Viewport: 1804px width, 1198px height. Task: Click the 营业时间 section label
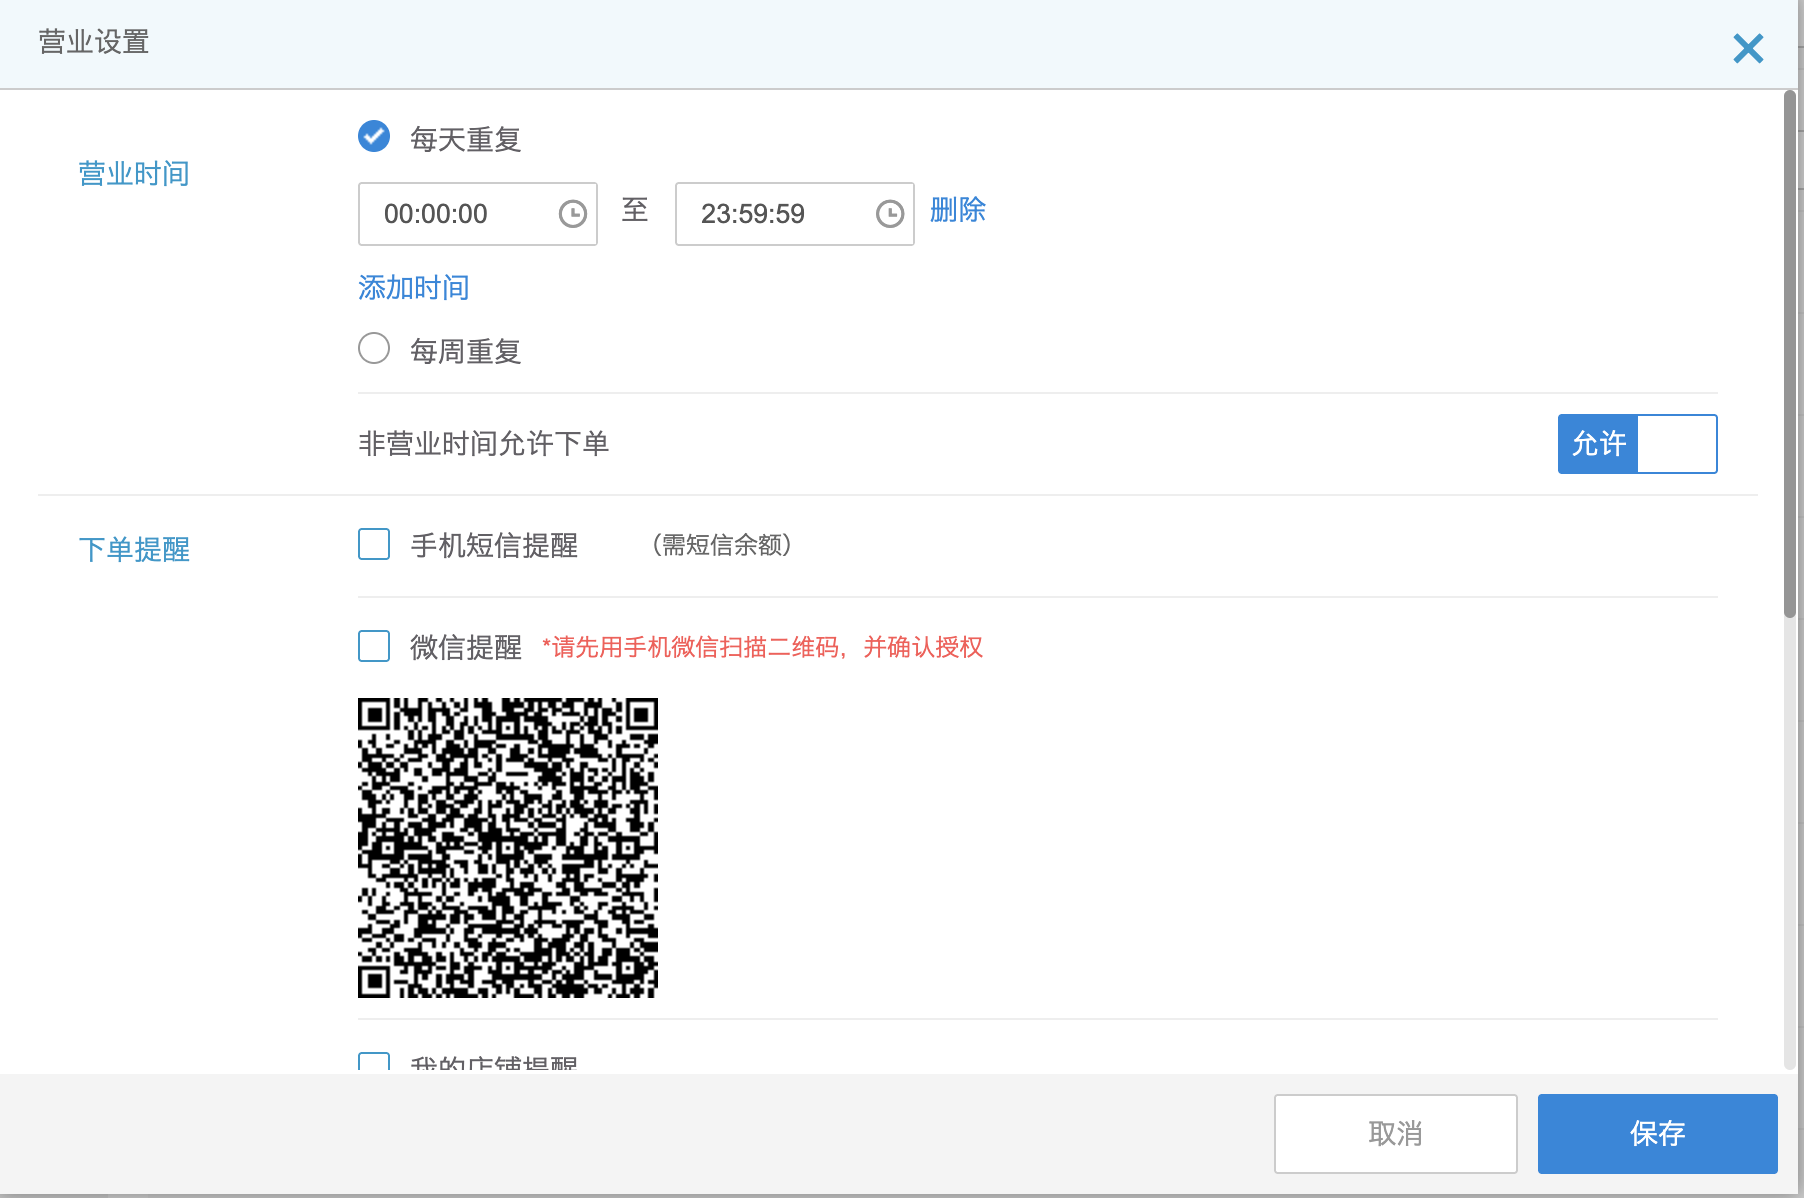(134, 174)
